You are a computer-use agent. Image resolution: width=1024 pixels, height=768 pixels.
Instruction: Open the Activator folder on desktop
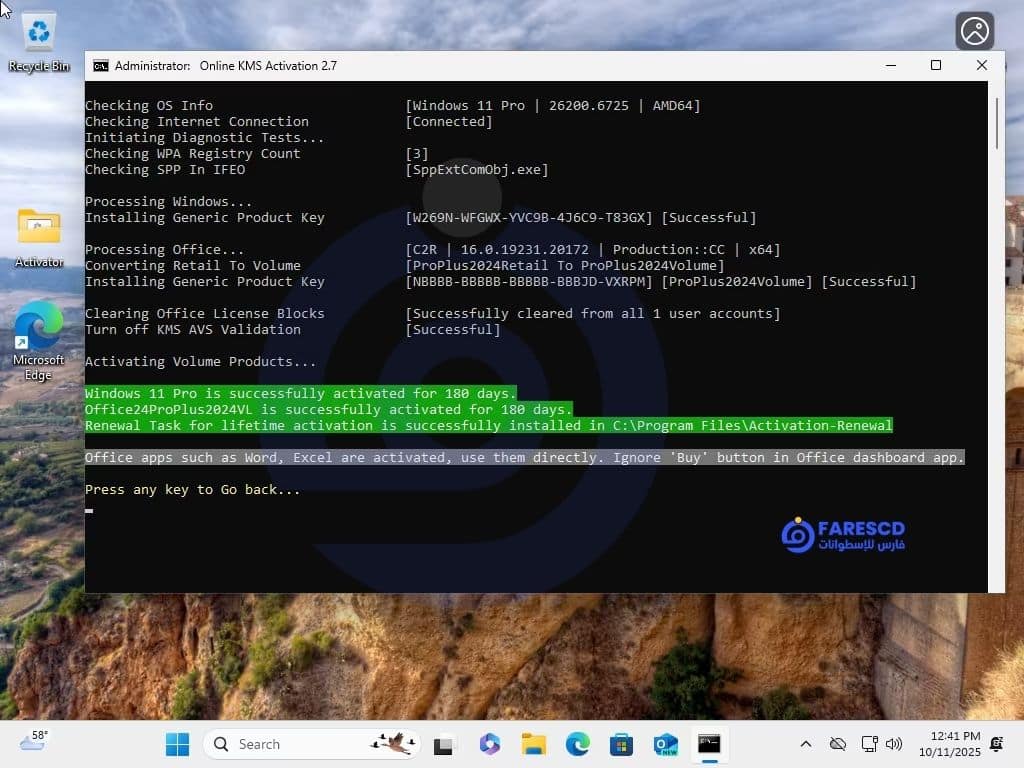point(39,235)
